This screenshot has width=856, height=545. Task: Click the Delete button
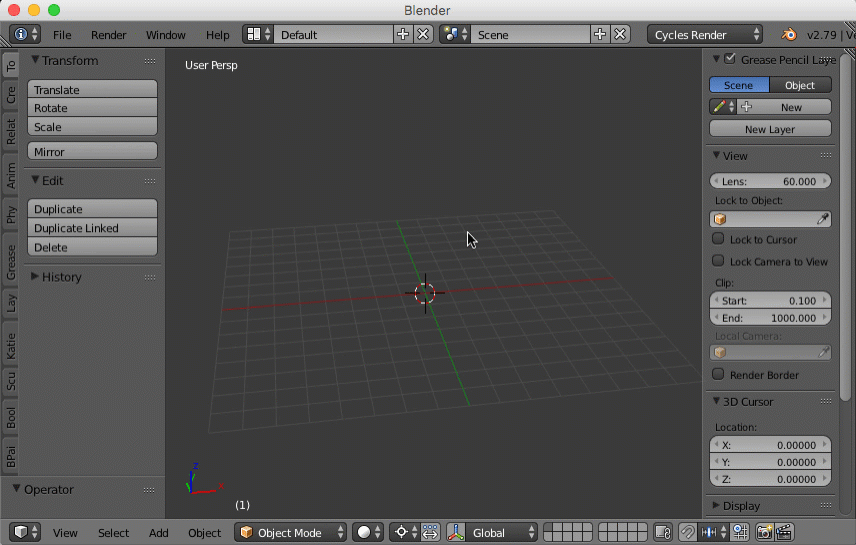click(92, 247)
